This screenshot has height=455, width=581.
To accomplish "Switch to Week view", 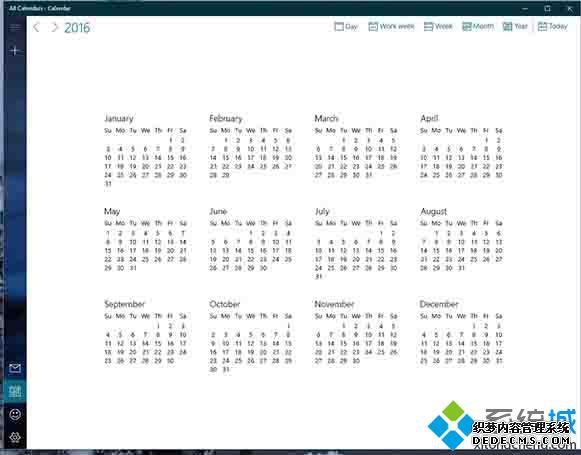I will (x=438, y=27).
